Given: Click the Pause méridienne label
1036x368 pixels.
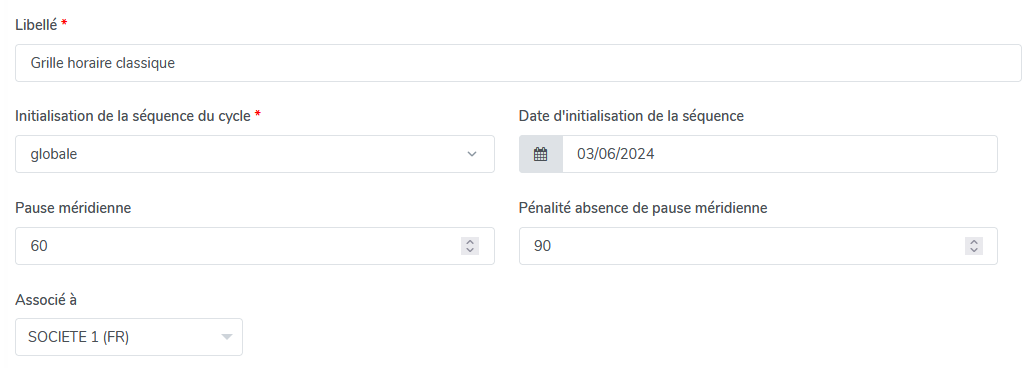Looking at the screenshot, I should coord(73,208).
